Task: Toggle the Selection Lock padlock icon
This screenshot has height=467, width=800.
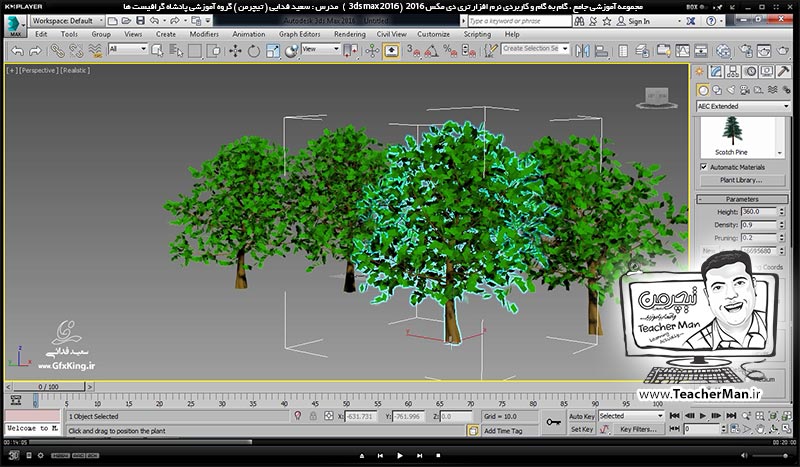Action: coord(313,416)
